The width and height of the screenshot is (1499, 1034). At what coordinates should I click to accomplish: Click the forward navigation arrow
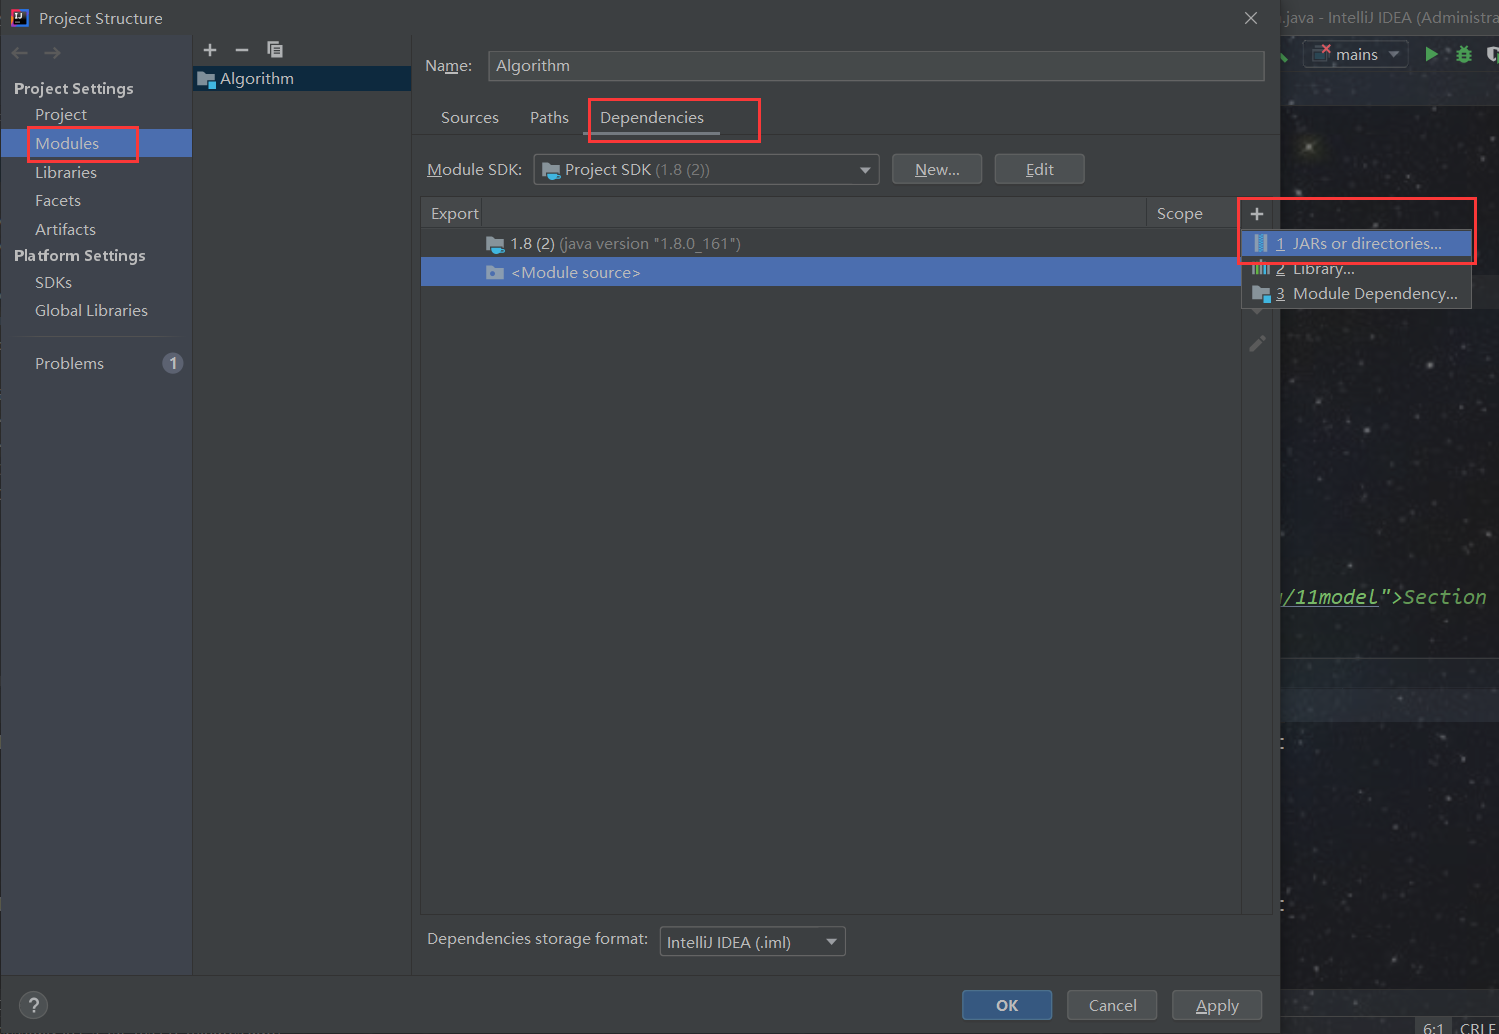(52, 53)
